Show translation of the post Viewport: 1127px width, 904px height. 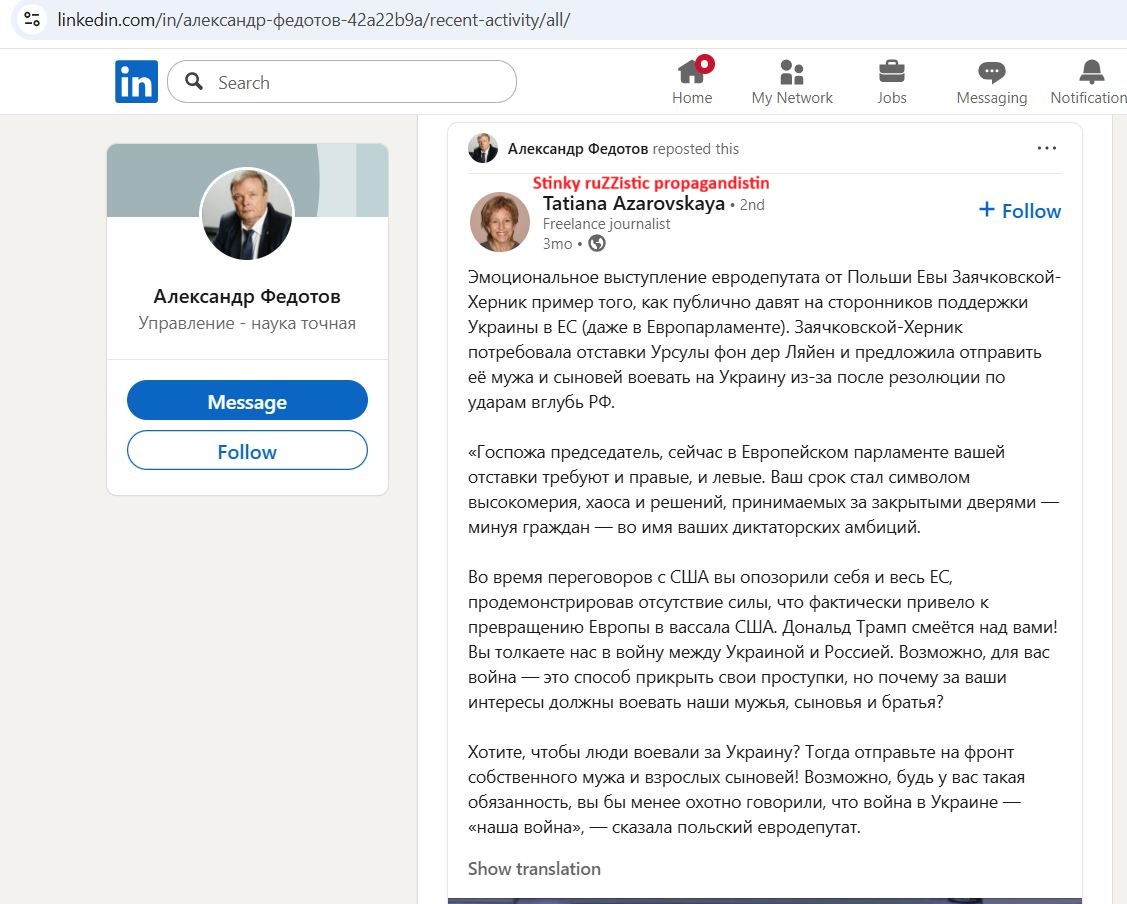534,868
